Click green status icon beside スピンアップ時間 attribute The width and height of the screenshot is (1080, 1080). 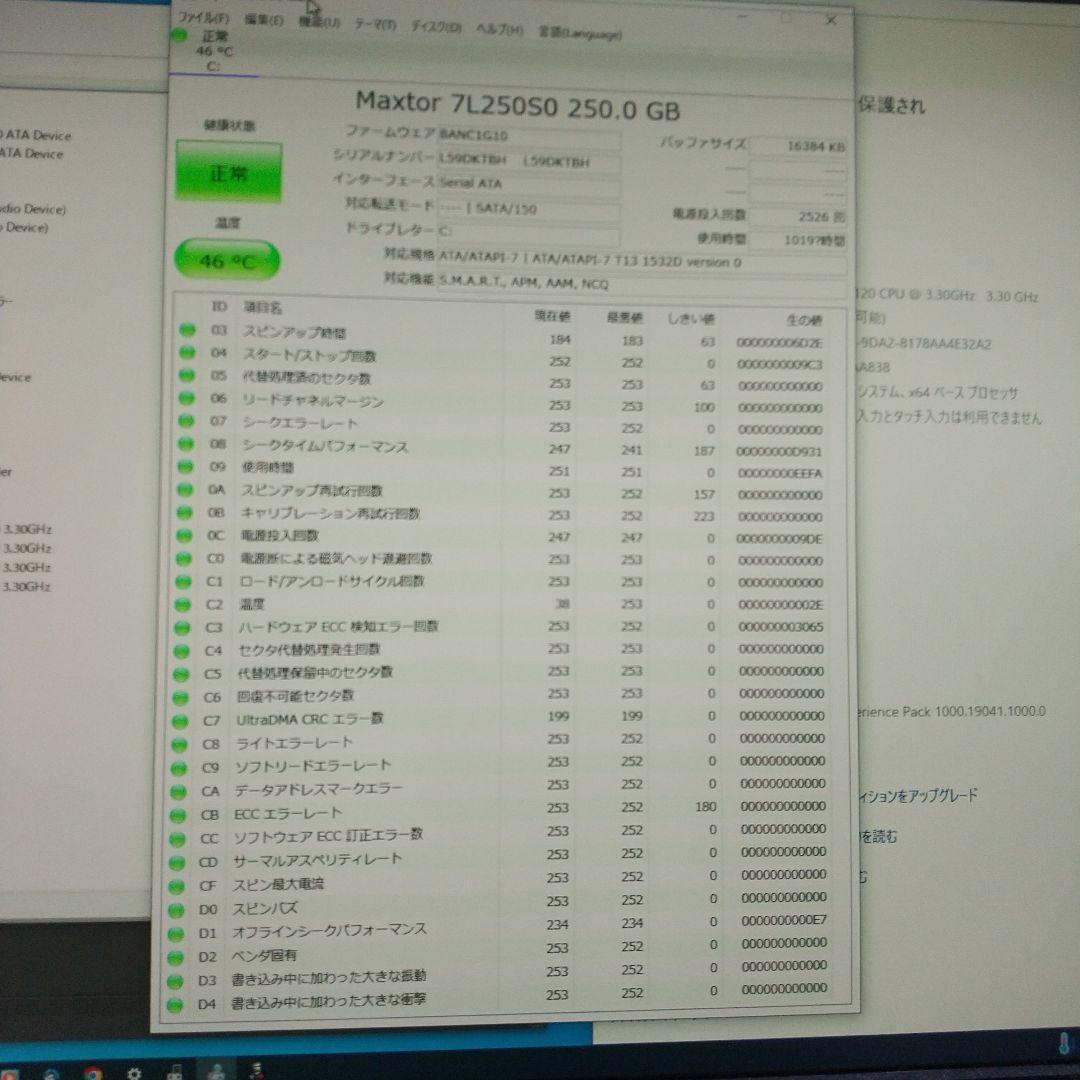click(x=185, y=331)
